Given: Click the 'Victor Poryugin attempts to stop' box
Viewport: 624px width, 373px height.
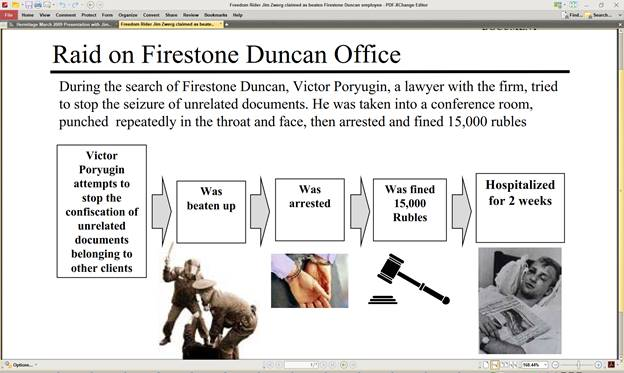Looking at the screenshot, I should [101, 211].
